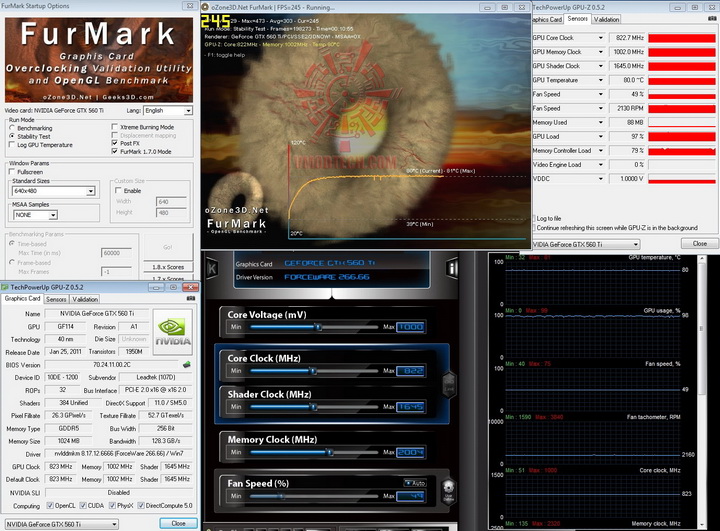The width and height of the screenshot is (720, 531).
Task: Open the GPU Core Clock sensor dropdown
Action: tap(601, 38)
